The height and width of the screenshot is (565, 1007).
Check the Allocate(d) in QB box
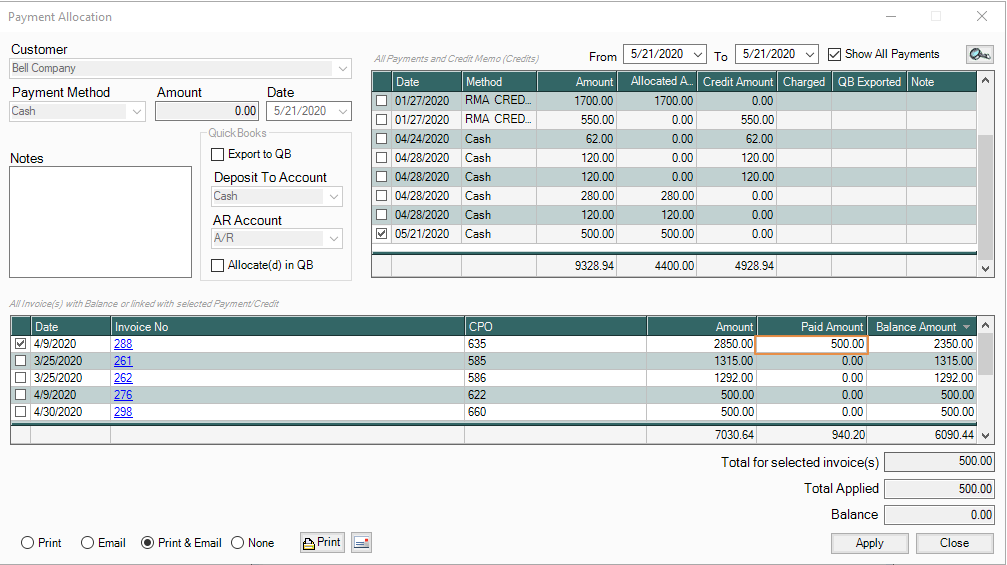[218, 265]
